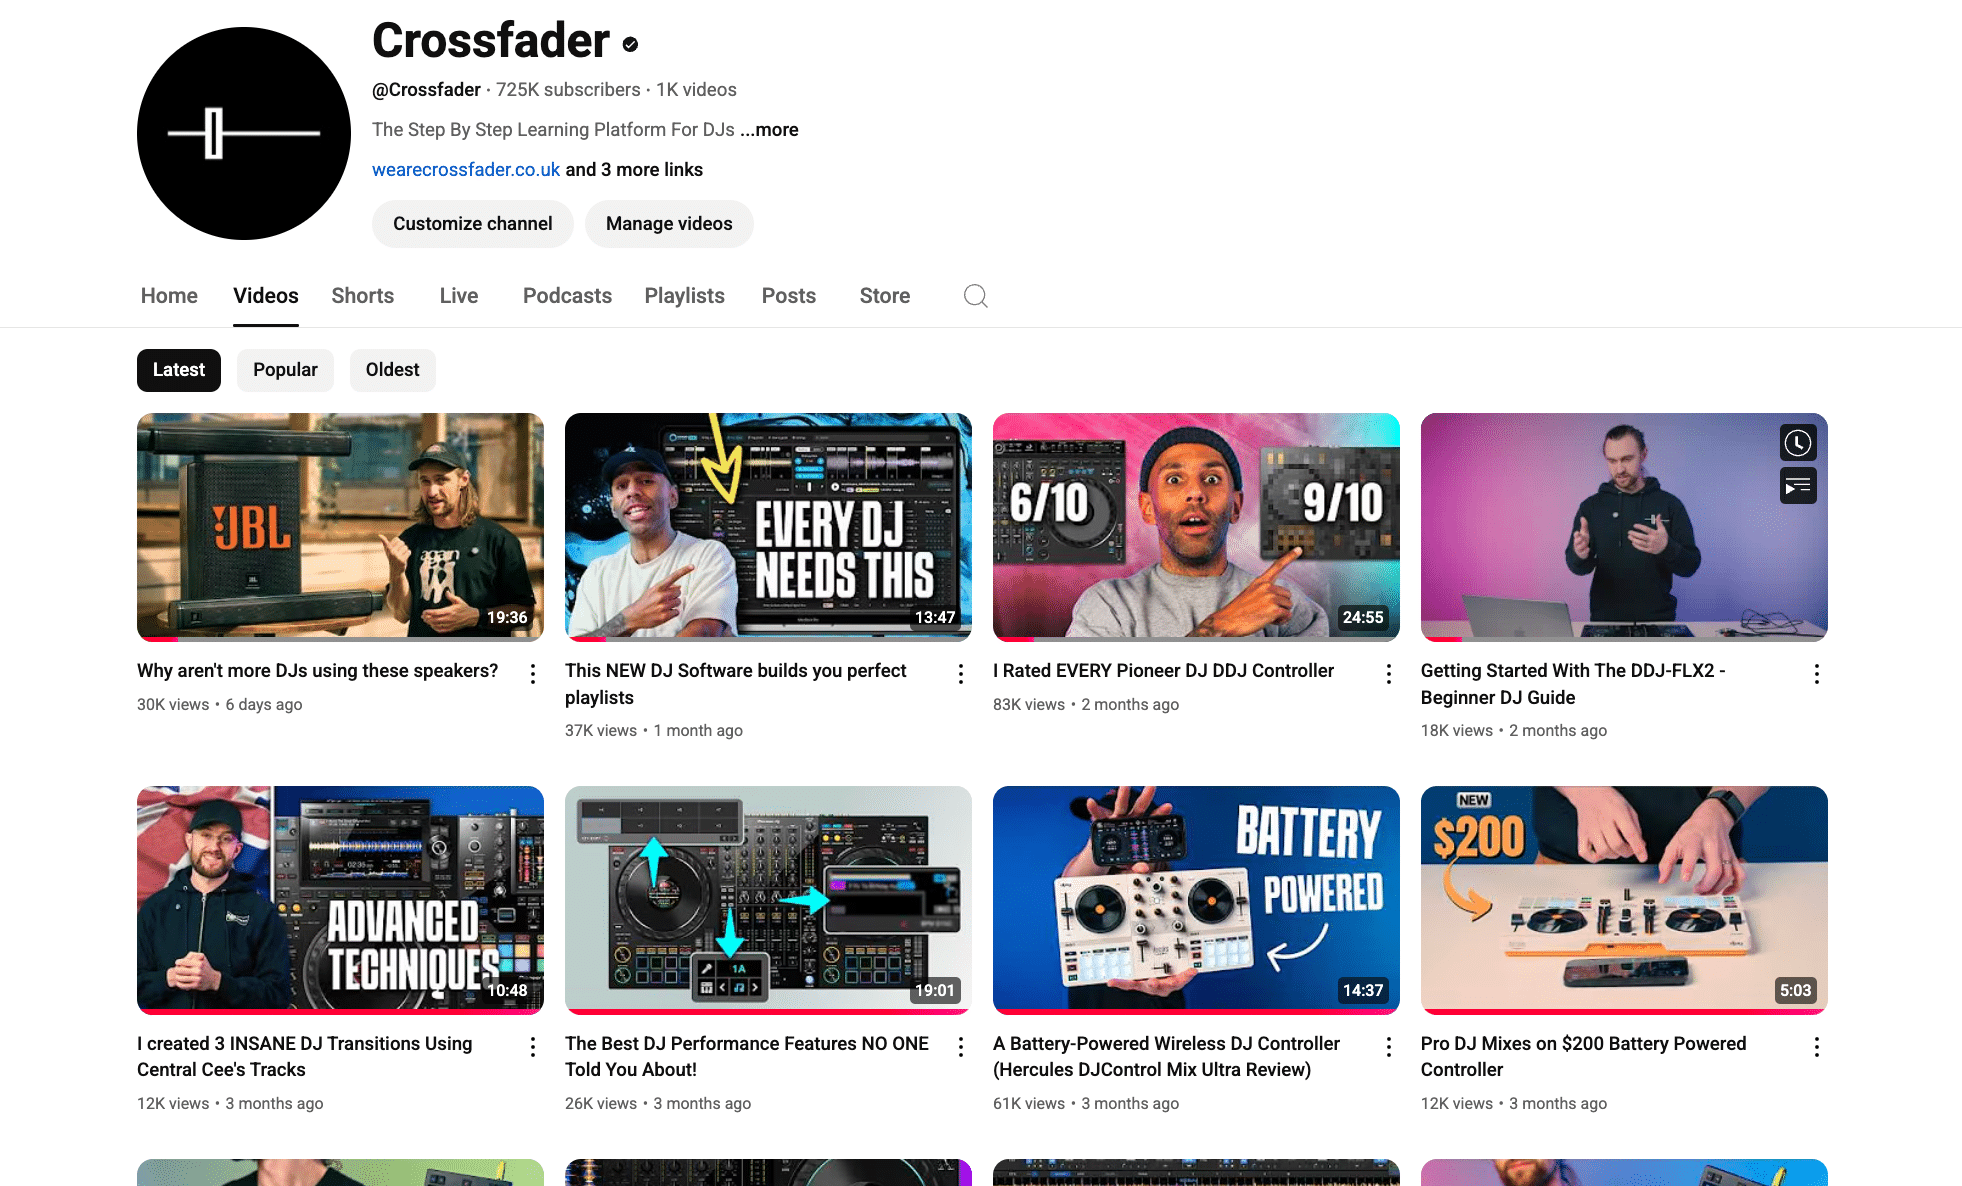Expand the 'and 3 more links' list
Screen dimensions: 1962x1186
[634, 170]
